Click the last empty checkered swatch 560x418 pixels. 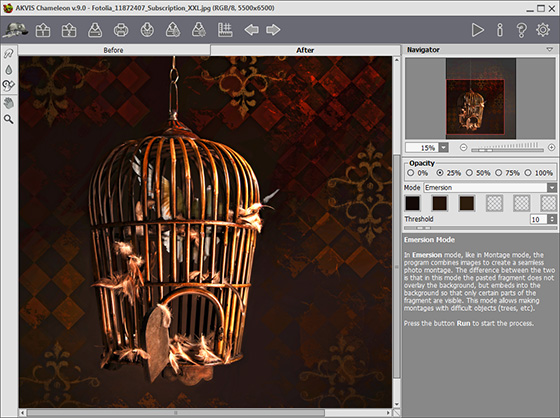pos(549,203)
